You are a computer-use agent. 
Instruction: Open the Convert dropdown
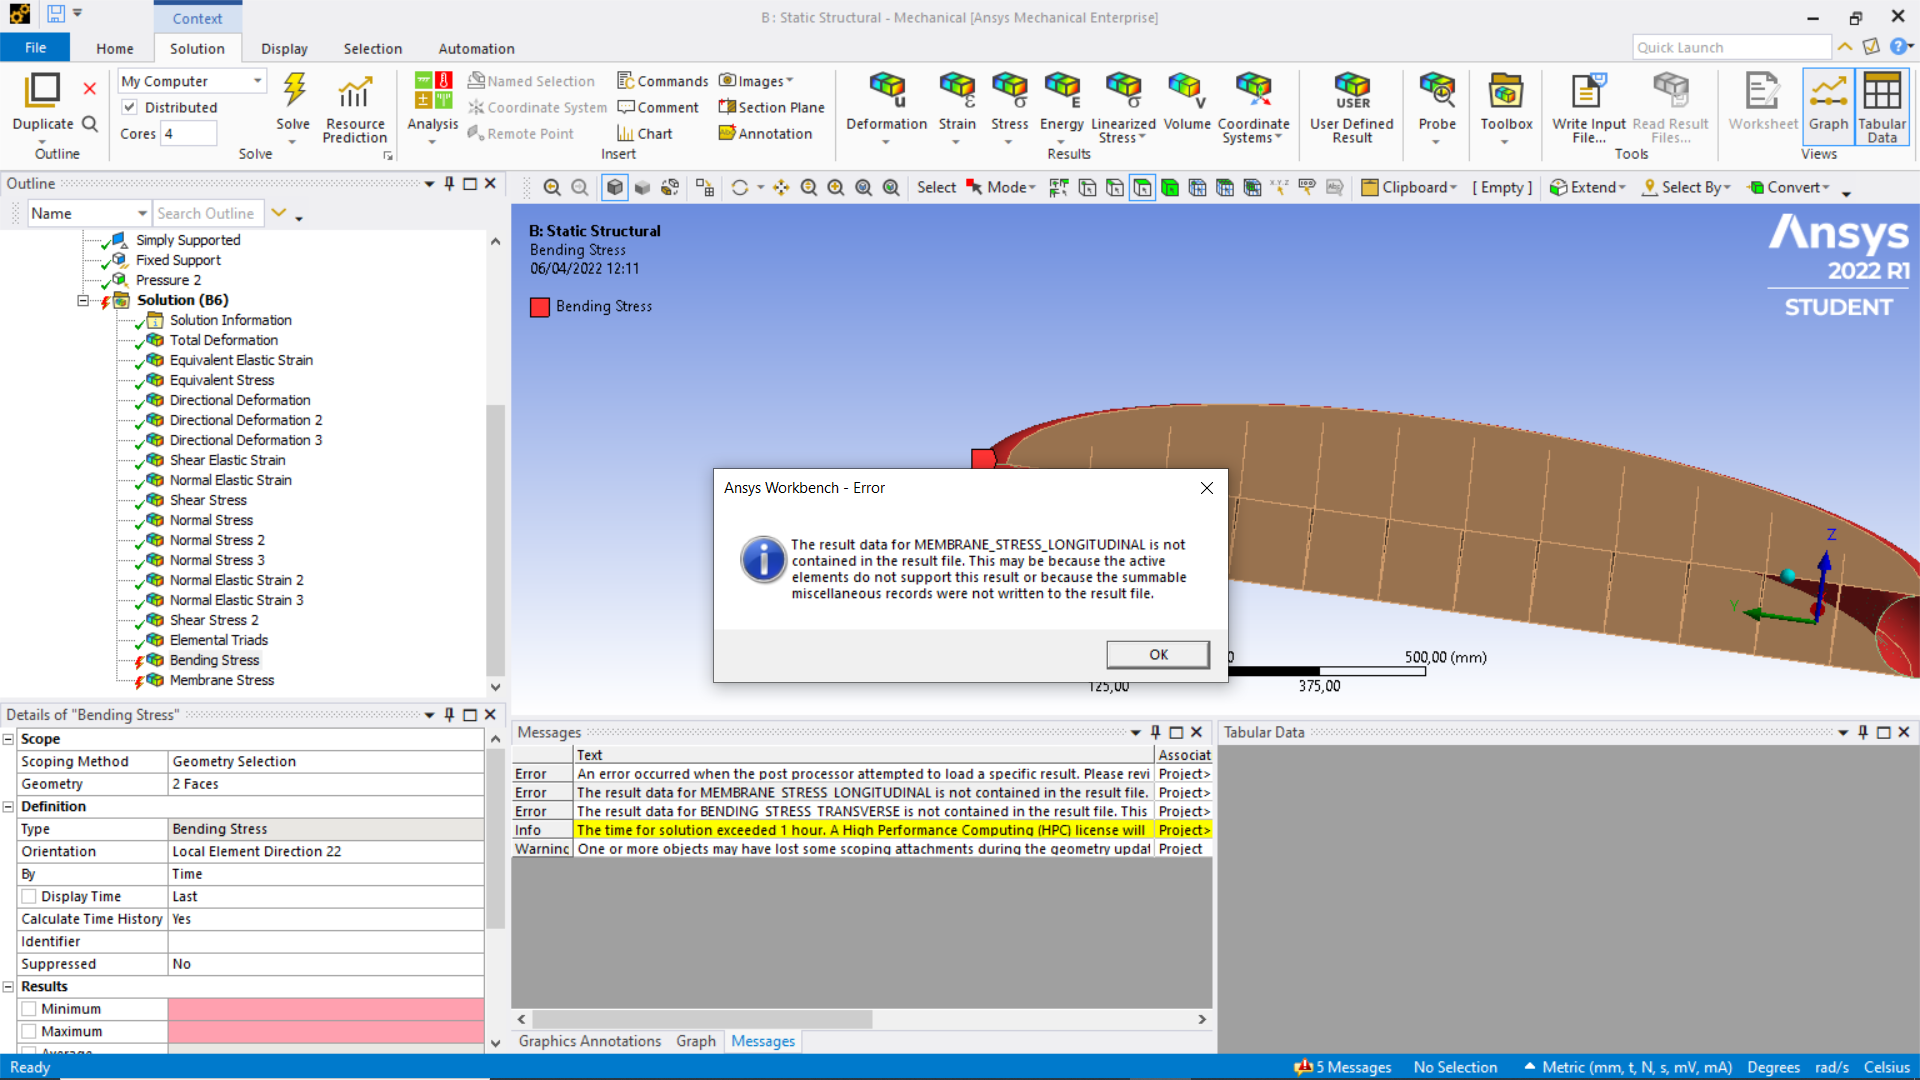1788,187
